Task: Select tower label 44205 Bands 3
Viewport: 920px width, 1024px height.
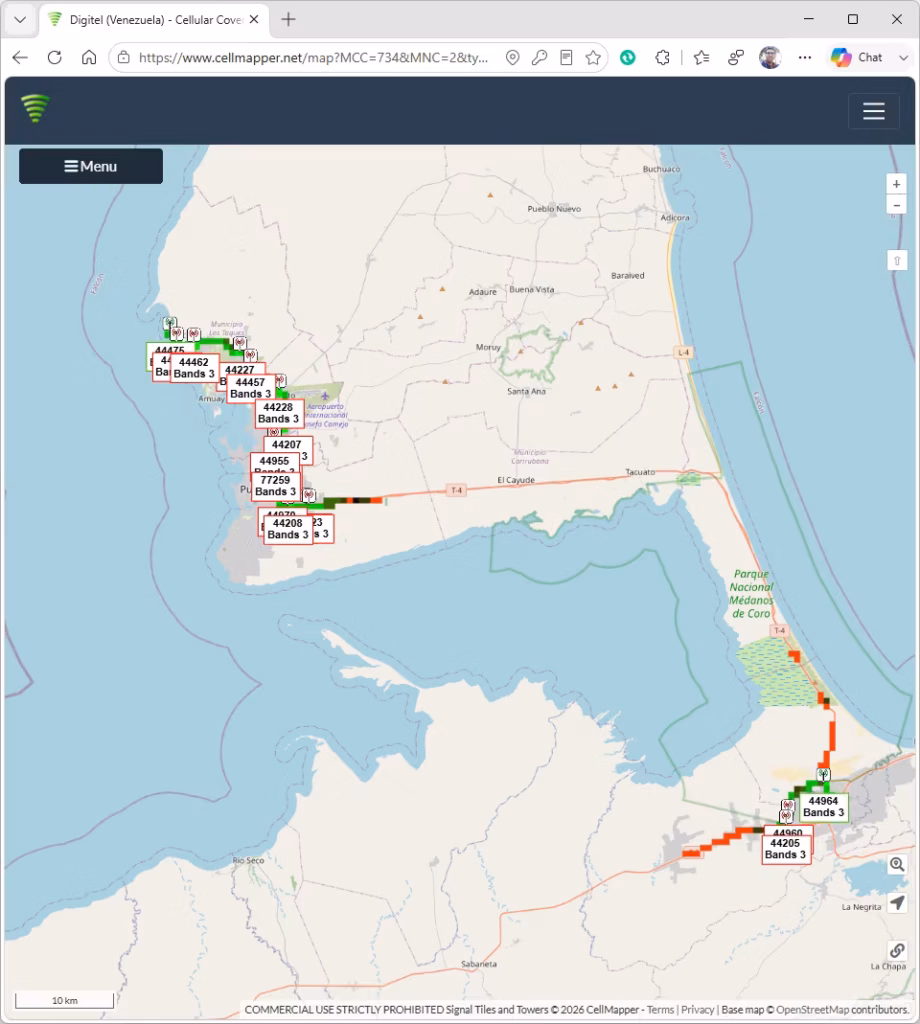Action: click(x=785, y=849)
